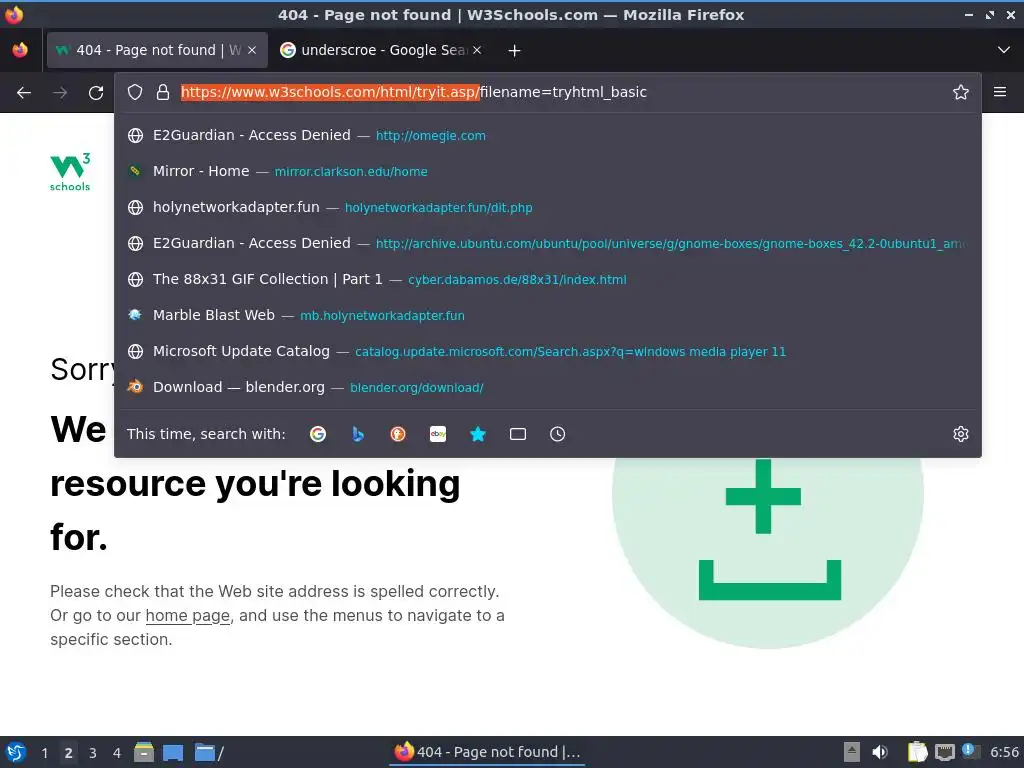This screenshot has height=768, width=1024.
Task: Select The 88x31 GIF Collection suggestion
Action: coord(547,279)
